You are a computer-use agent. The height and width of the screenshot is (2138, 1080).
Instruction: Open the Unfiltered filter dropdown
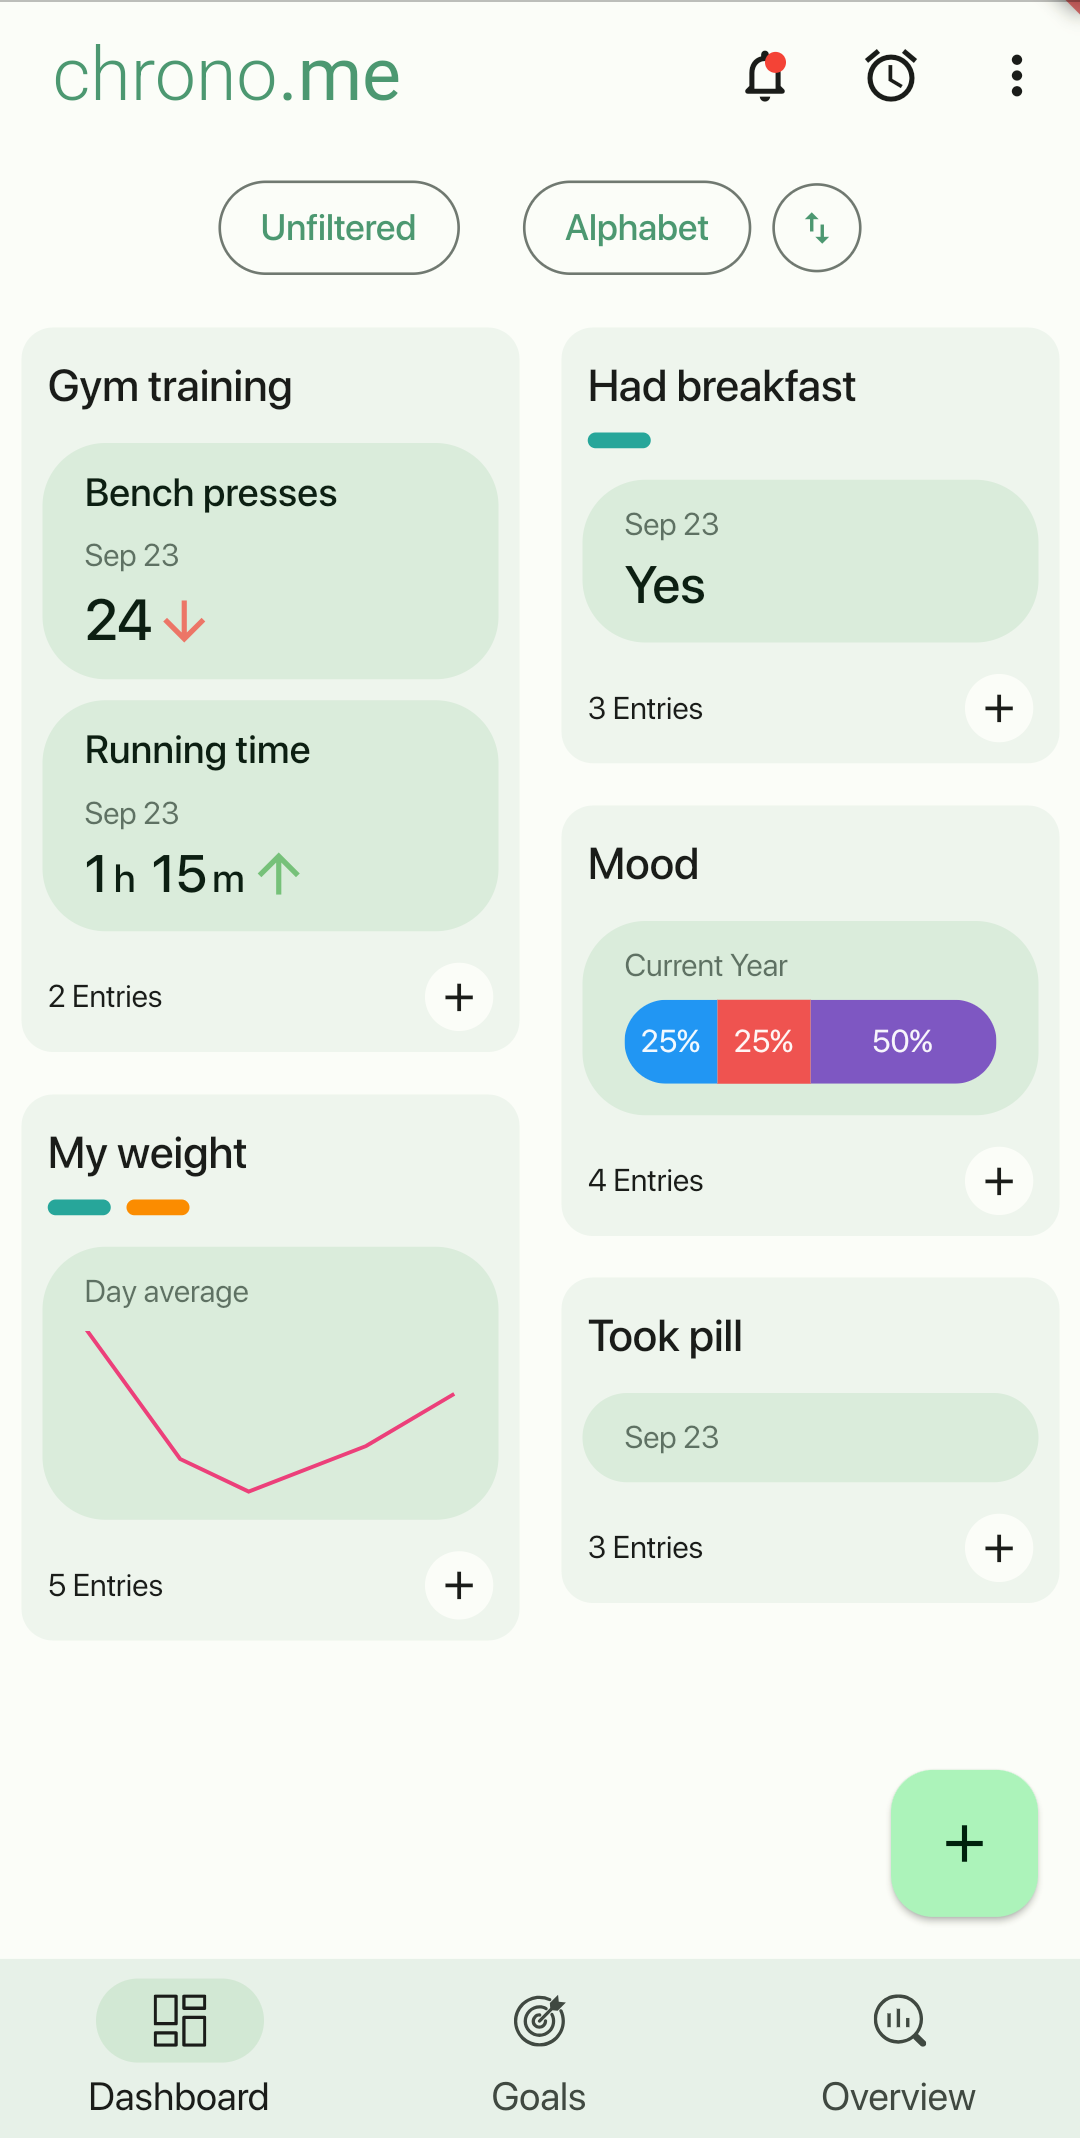click(339, 228)
